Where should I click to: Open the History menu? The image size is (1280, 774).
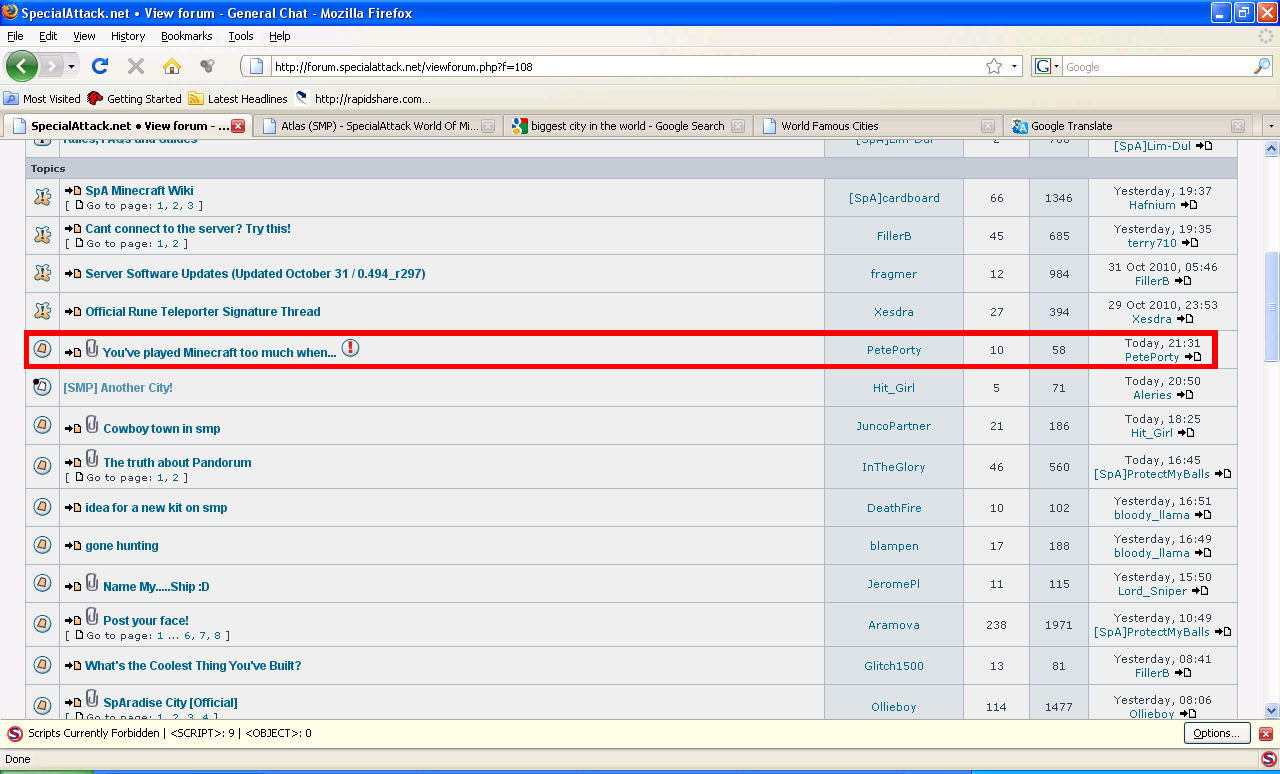[128, 36]
